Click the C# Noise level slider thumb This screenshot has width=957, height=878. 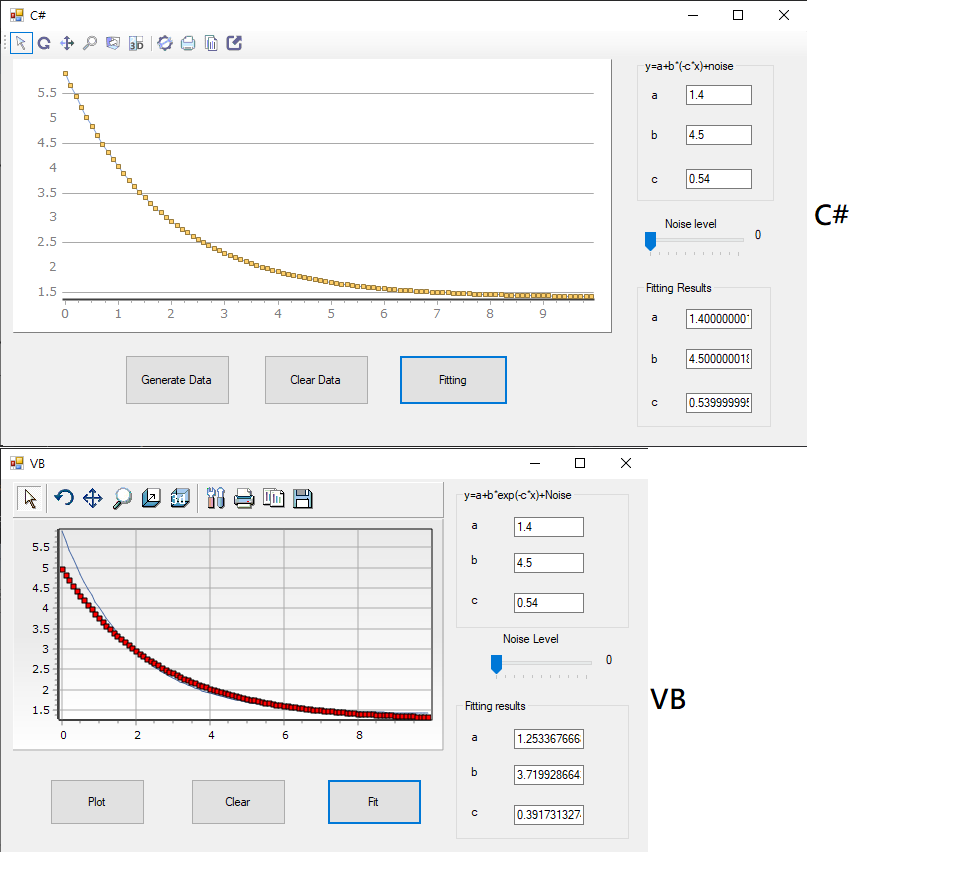pos(650,241)
